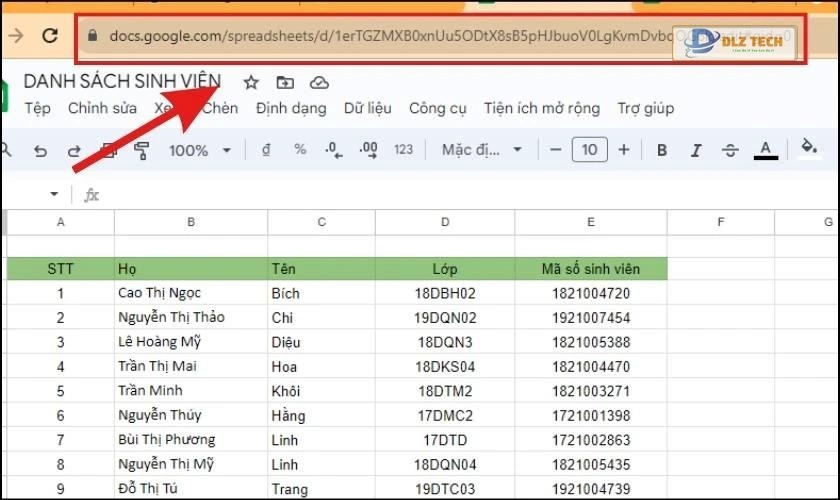Click the move-to-folder icon
The width and height of the screenshot is (840, 500).
pyautogui.click(x=285, y=83)
